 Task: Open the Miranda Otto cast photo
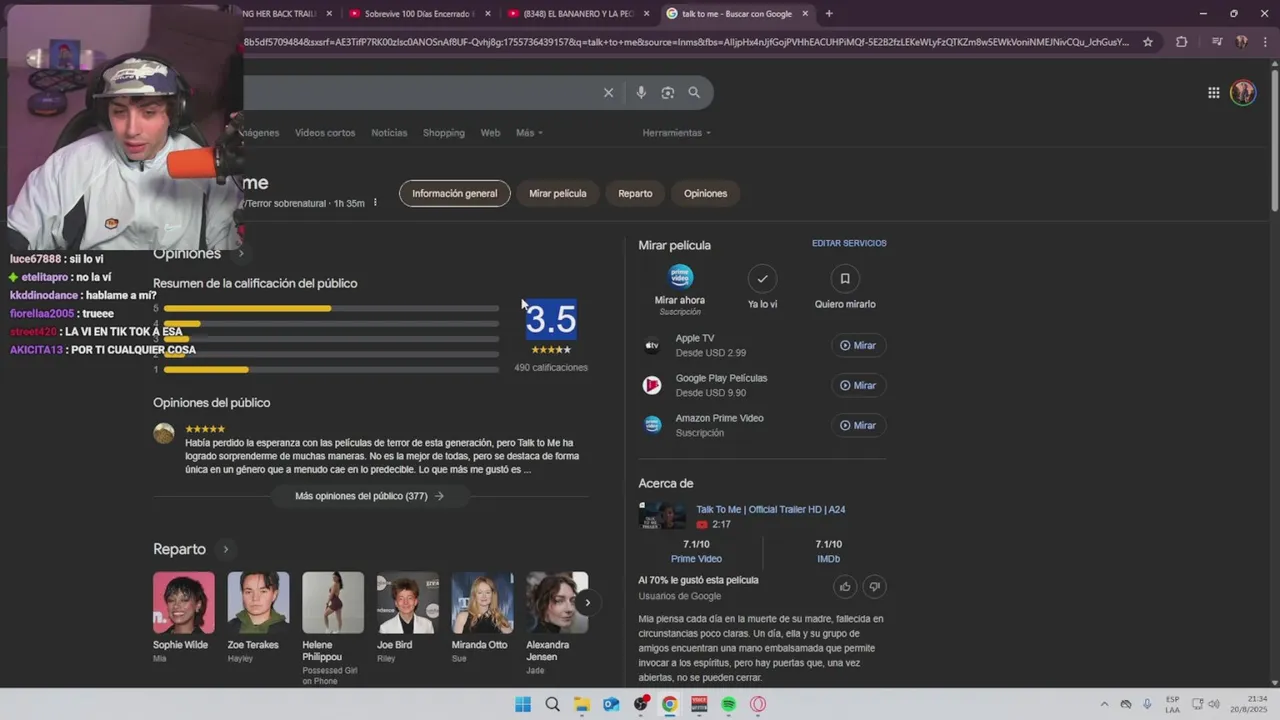coord(482,603)
